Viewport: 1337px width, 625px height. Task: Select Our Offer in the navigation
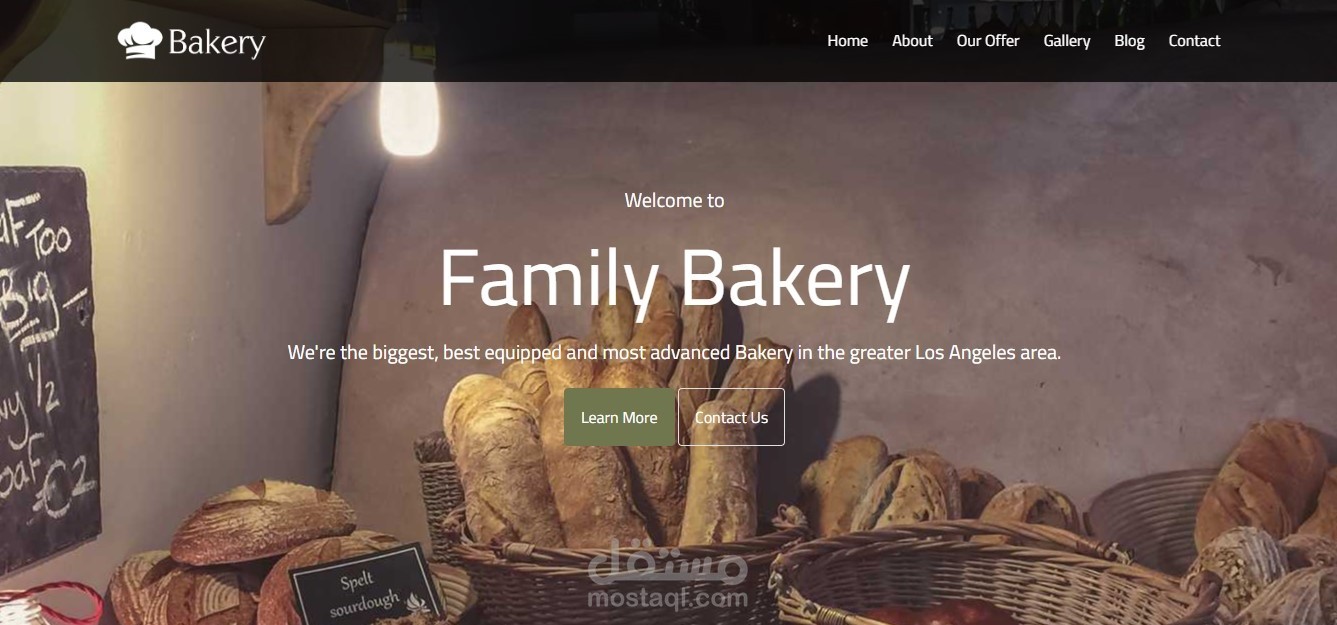[988, 41]
